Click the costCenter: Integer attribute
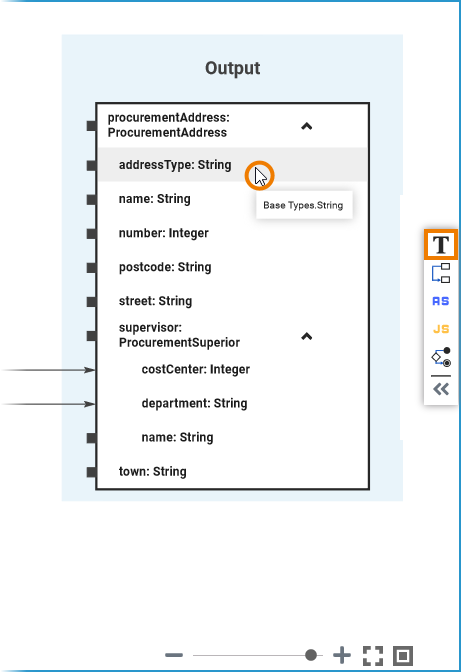Screen dimensions: 461x672 pos(196,369)
